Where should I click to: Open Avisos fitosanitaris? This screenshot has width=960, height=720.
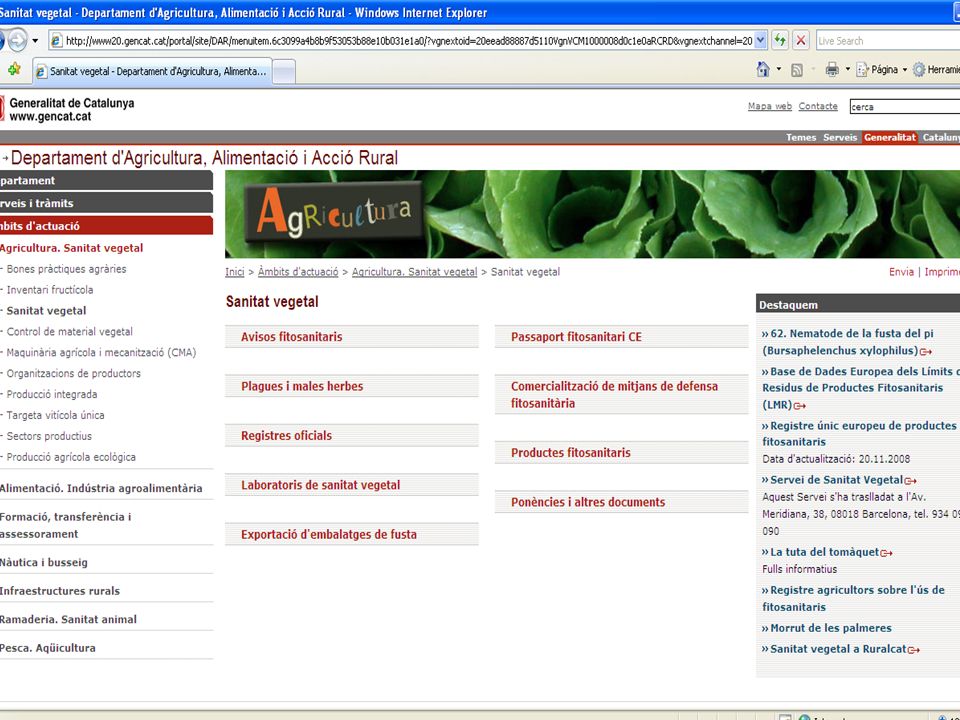pos(291,337)
